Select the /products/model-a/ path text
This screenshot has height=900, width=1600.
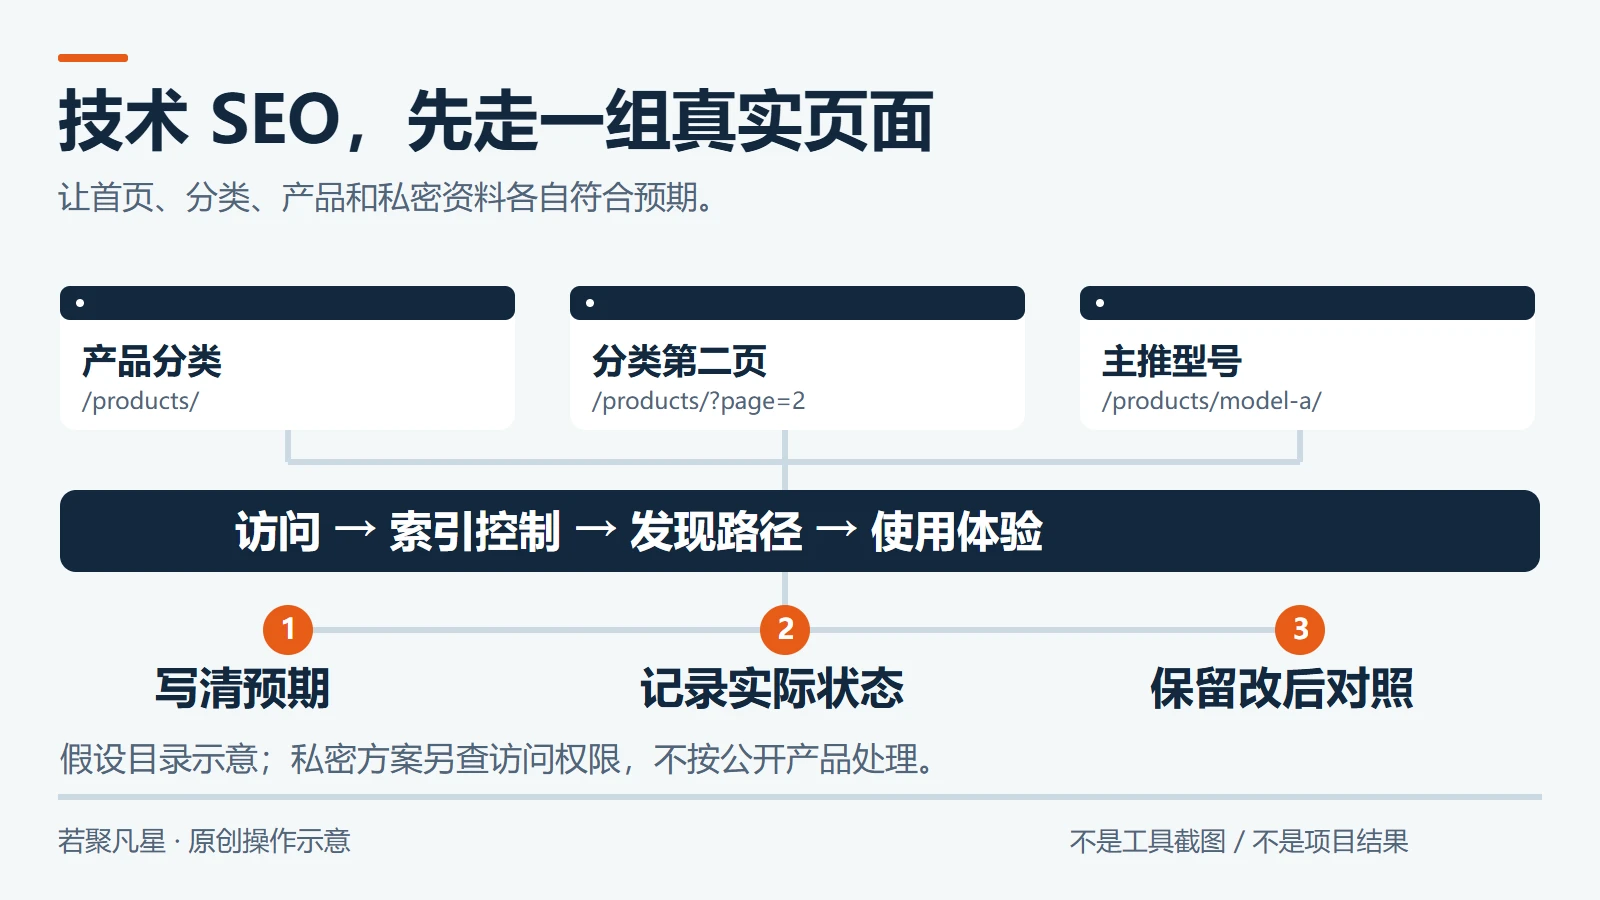coord(1211,401)
